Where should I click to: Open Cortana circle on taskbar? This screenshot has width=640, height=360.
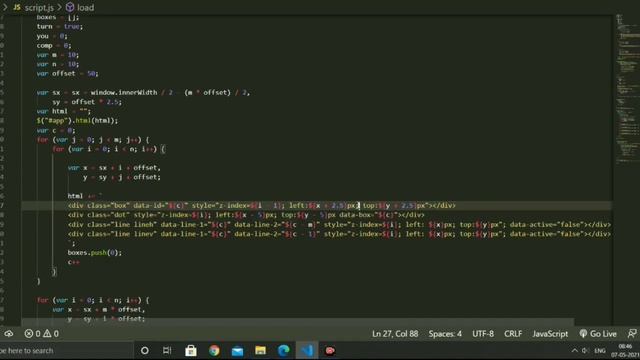pos(144,351)
